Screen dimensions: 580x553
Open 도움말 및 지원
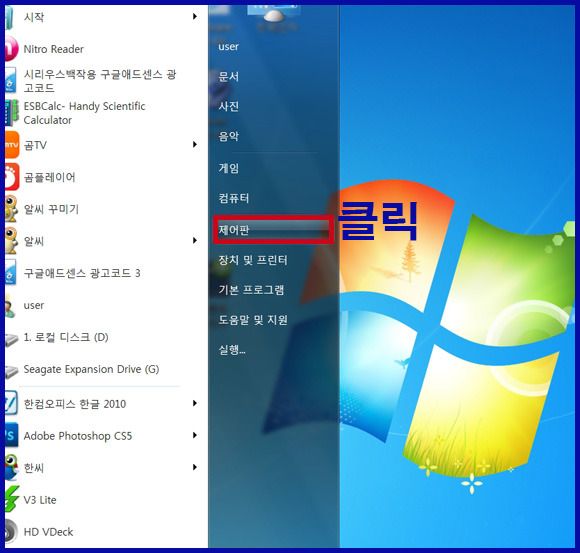coord(253,320)
